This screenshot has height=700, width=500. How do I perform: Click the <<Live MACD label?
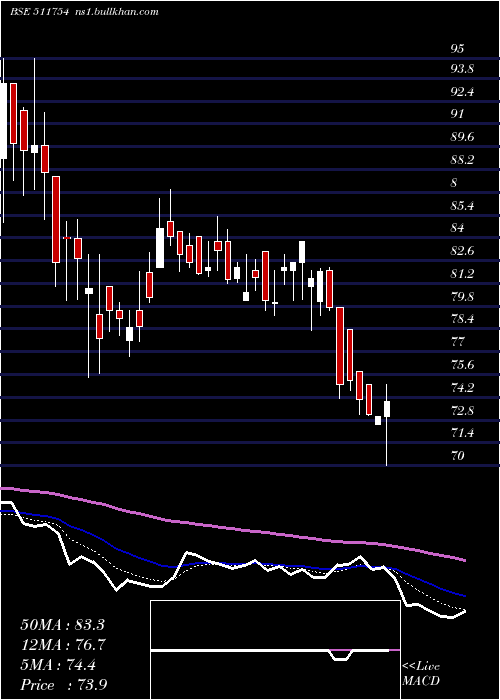421,674
